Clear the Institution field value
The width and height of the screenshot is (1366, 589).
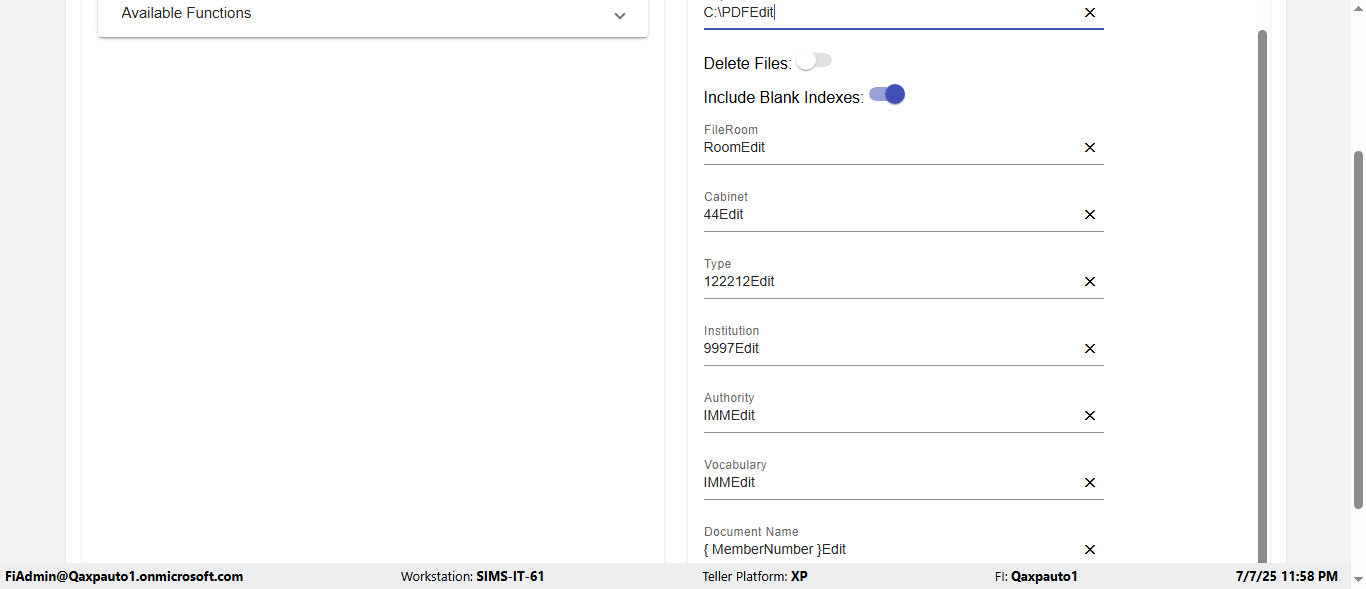point(1090,349)
